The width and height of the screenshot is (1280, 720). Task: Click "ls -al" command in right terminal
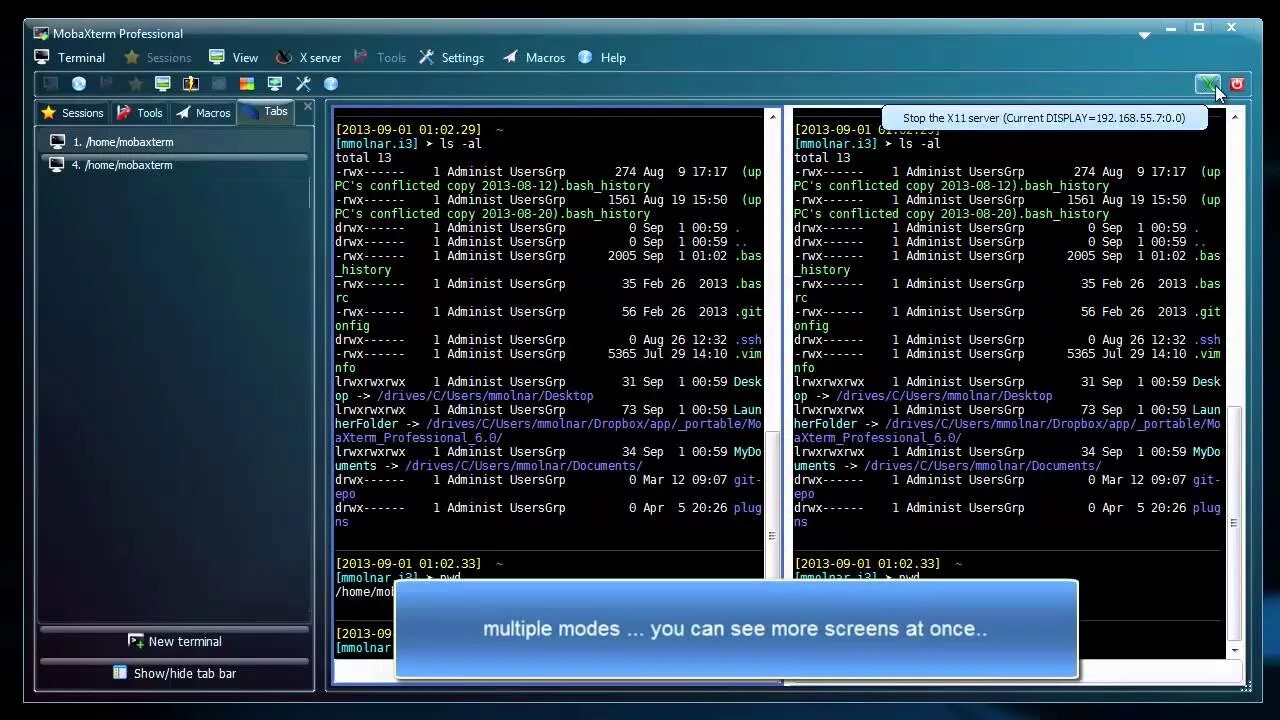tap(920, 143)
